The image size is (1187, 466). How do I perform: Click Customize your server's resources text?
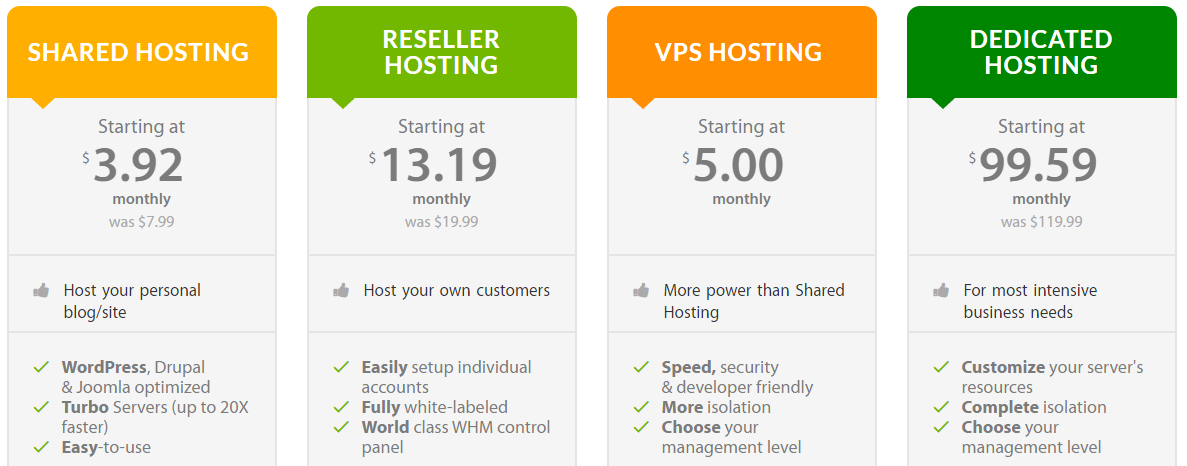(x=1052, y=377)
